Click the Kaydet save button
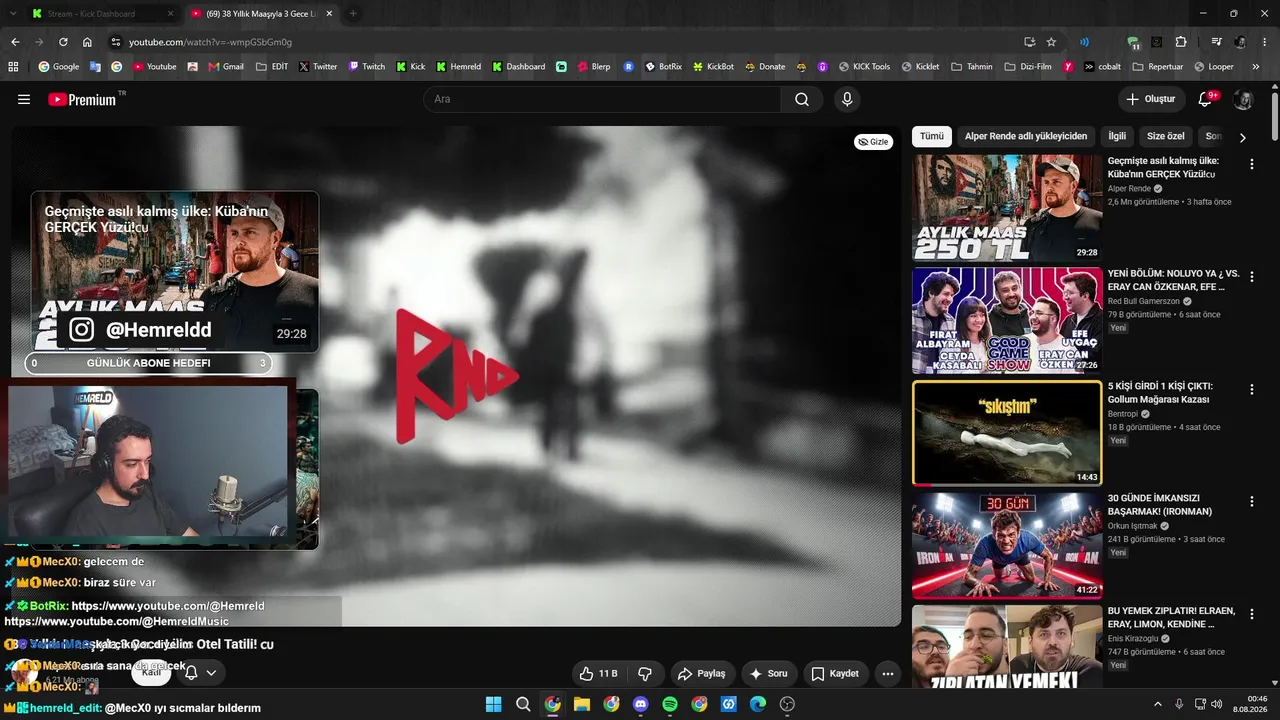Viewport: 1280px width, 720px height. [x=835, y=674]
